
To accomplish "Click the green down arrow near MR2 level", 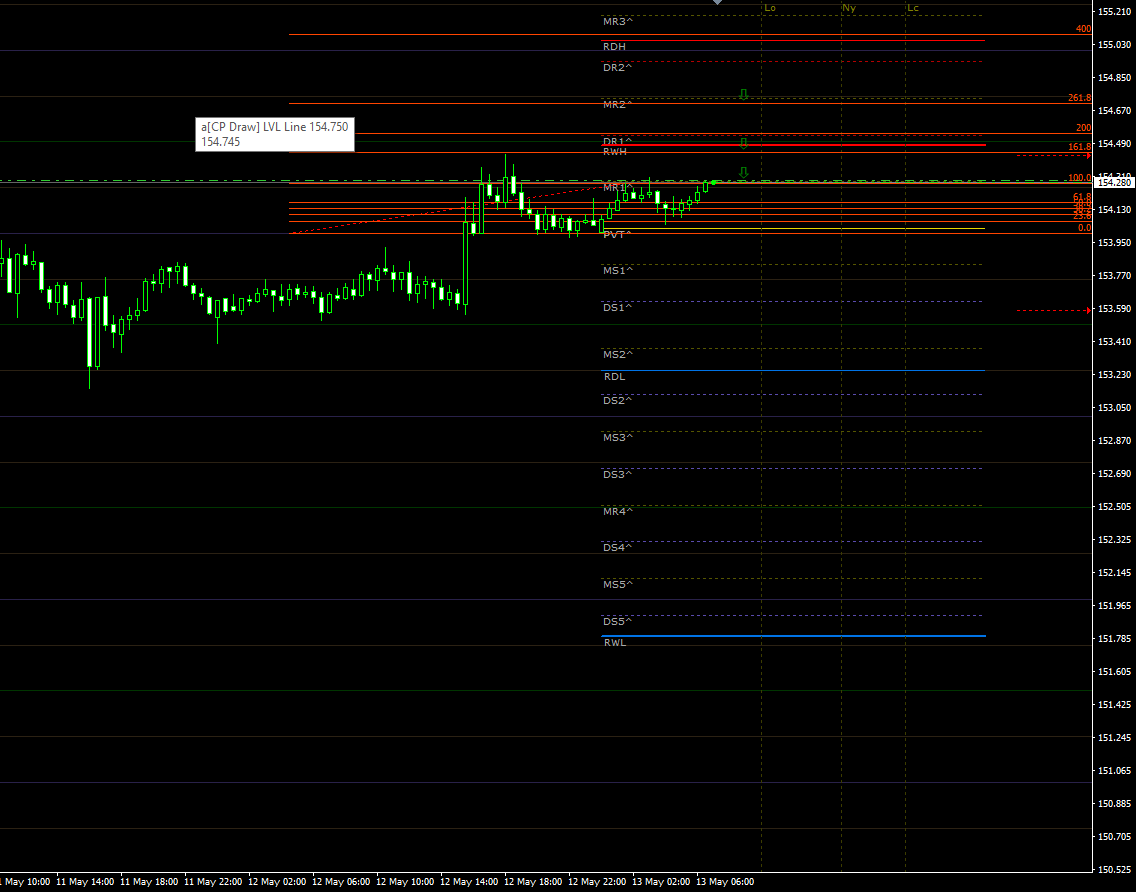I will point(743,95).
